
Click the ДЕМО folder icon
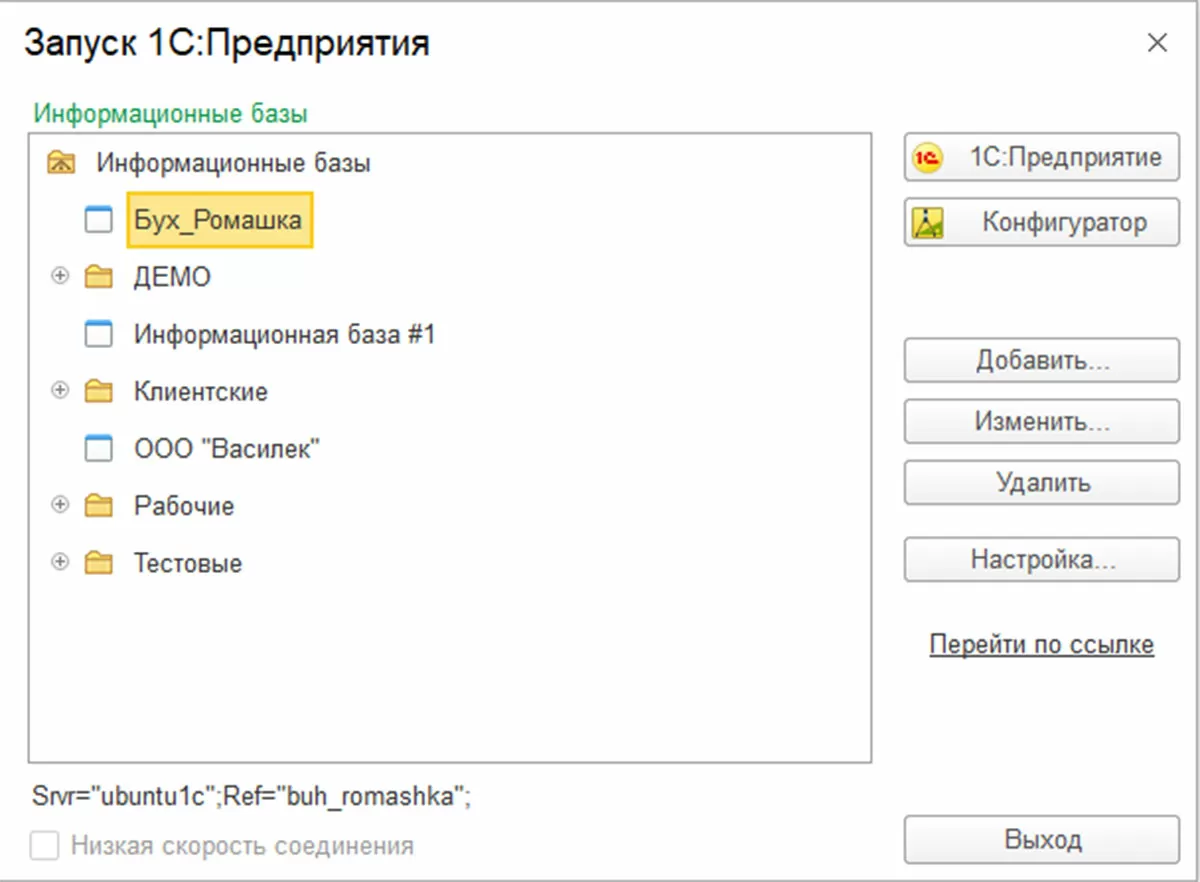coord(99,277)
